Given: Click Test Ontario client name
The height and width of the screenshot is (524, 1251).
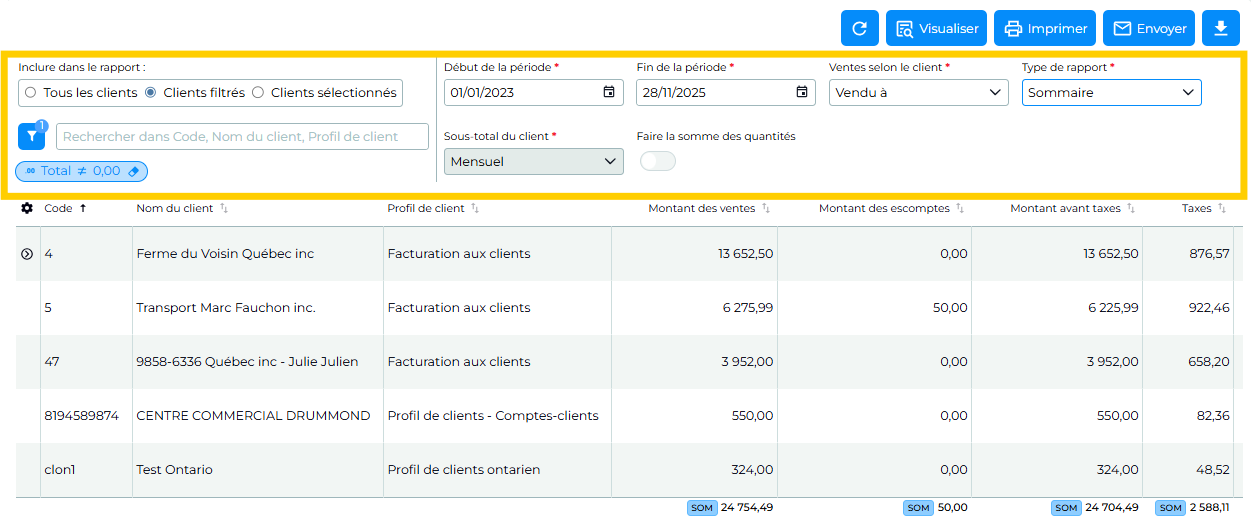Looking at the screenshot, I should point(174,470).
